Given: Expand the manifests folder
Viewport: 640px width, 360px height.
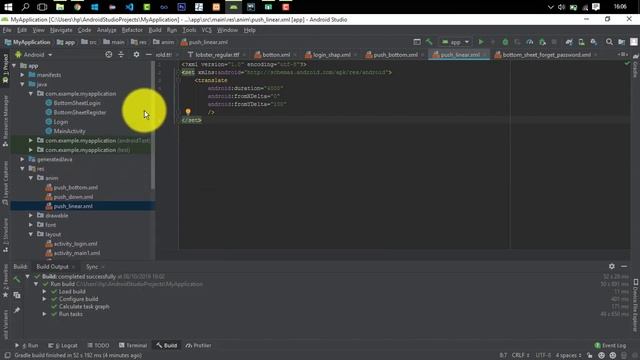Looking at the screenshot, I should click(22, 75).
